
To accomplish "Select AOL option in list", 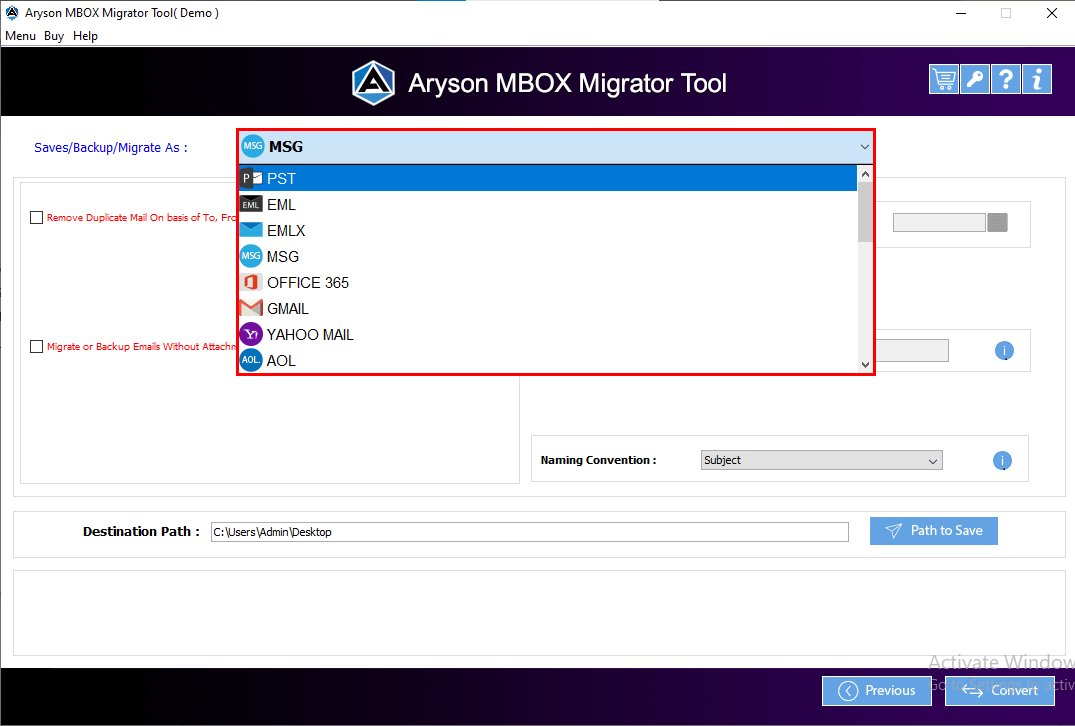I will (x=548, y=361).
